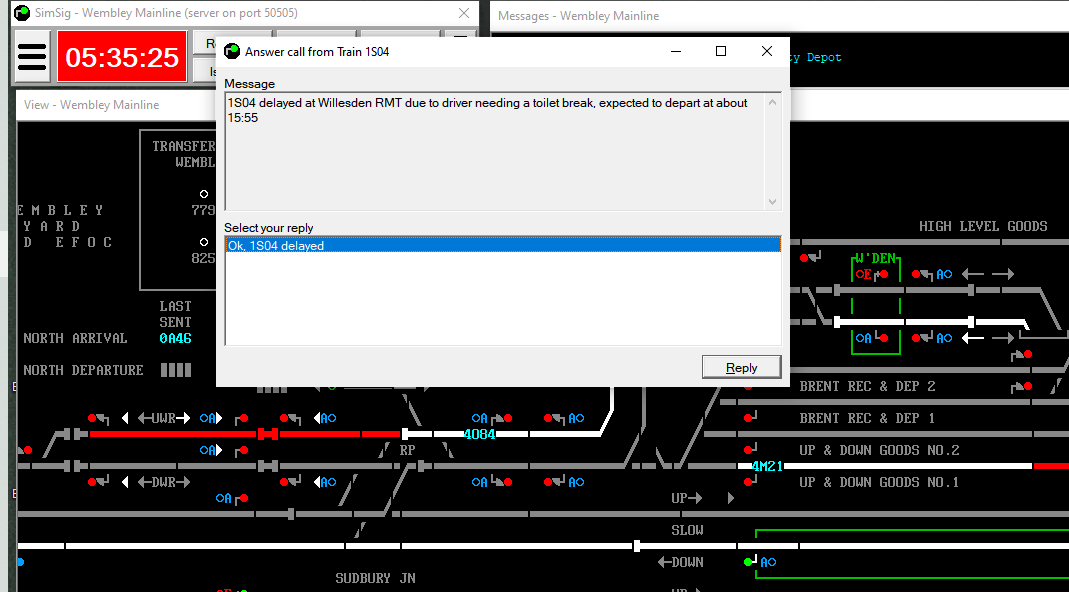
Task: Click the blue dot at the left edge
Action: (20, 562)
